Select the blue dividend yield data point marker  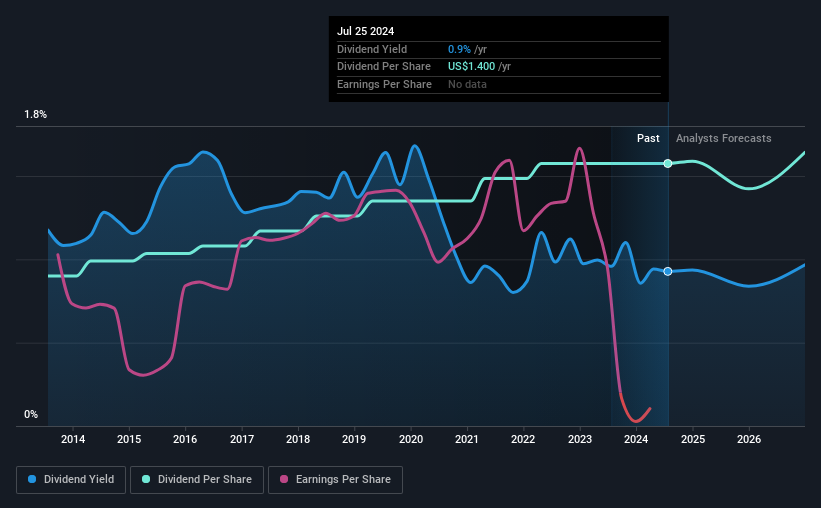tap(668, 271)
